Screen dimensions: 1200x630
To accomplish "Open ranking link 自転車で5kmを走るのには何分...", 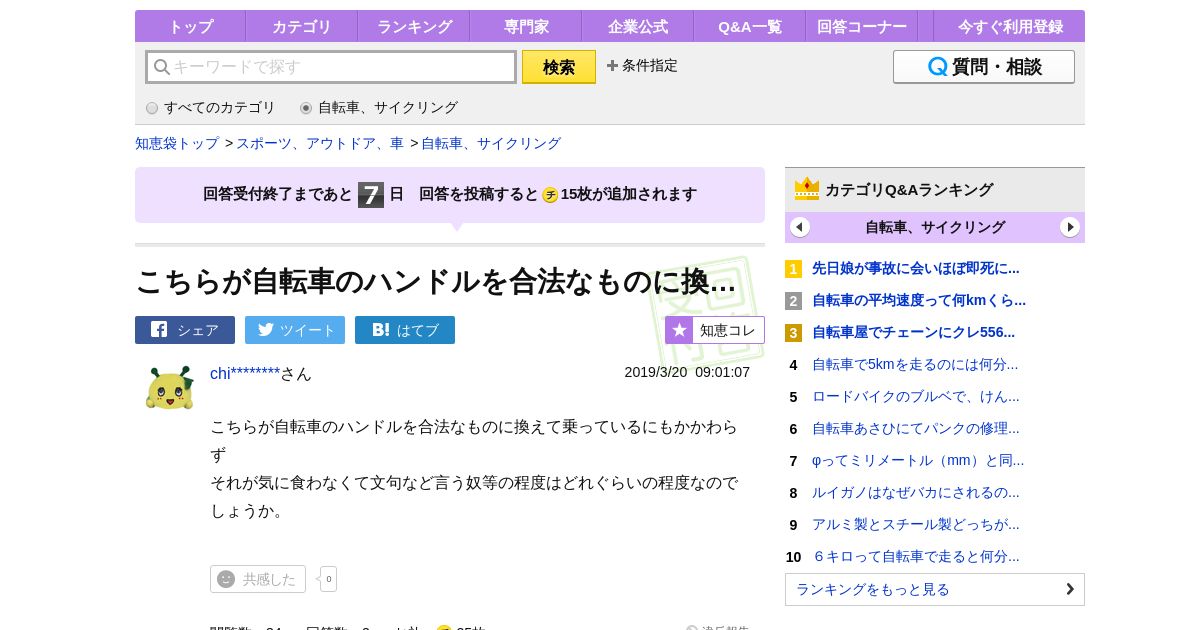I will click(915, 365).
